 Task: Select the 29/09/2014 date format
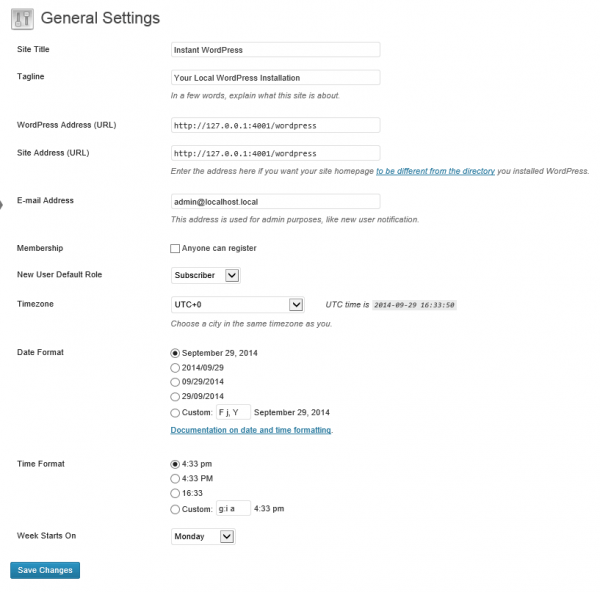click(175, 396)
